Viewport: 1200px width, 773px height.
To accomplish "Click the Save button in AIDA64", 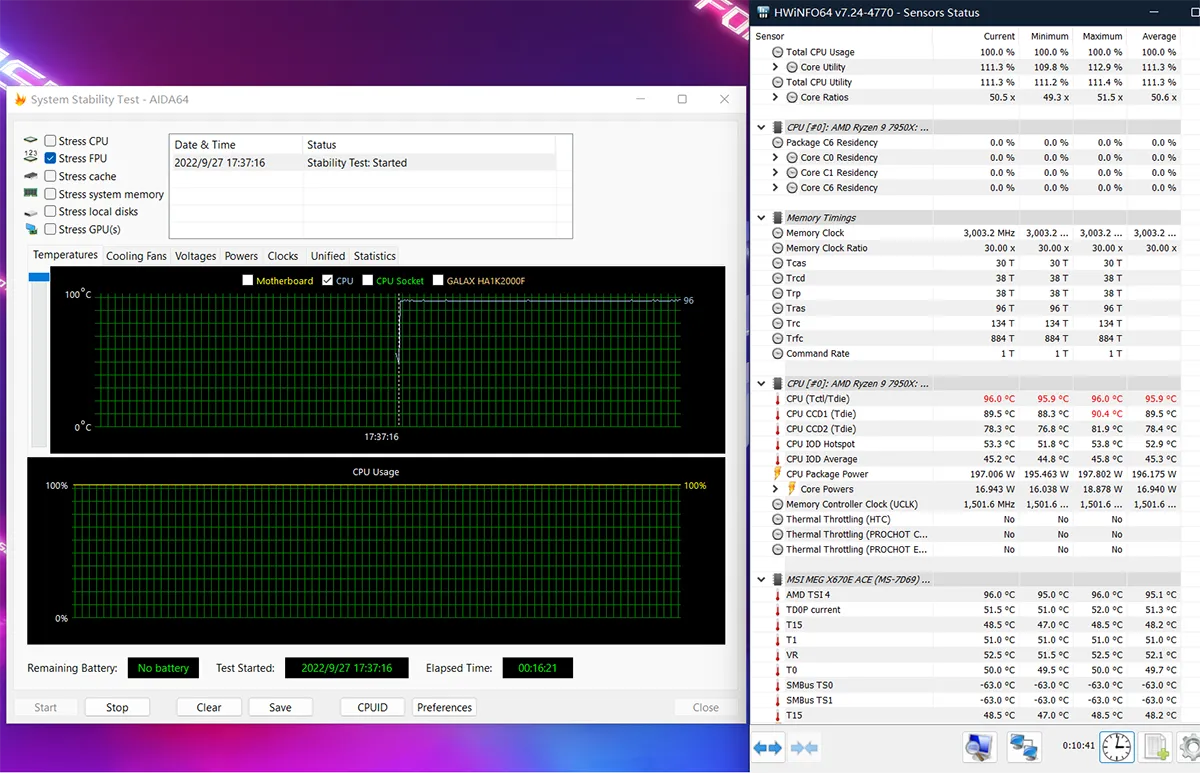I will pos(280,707).
